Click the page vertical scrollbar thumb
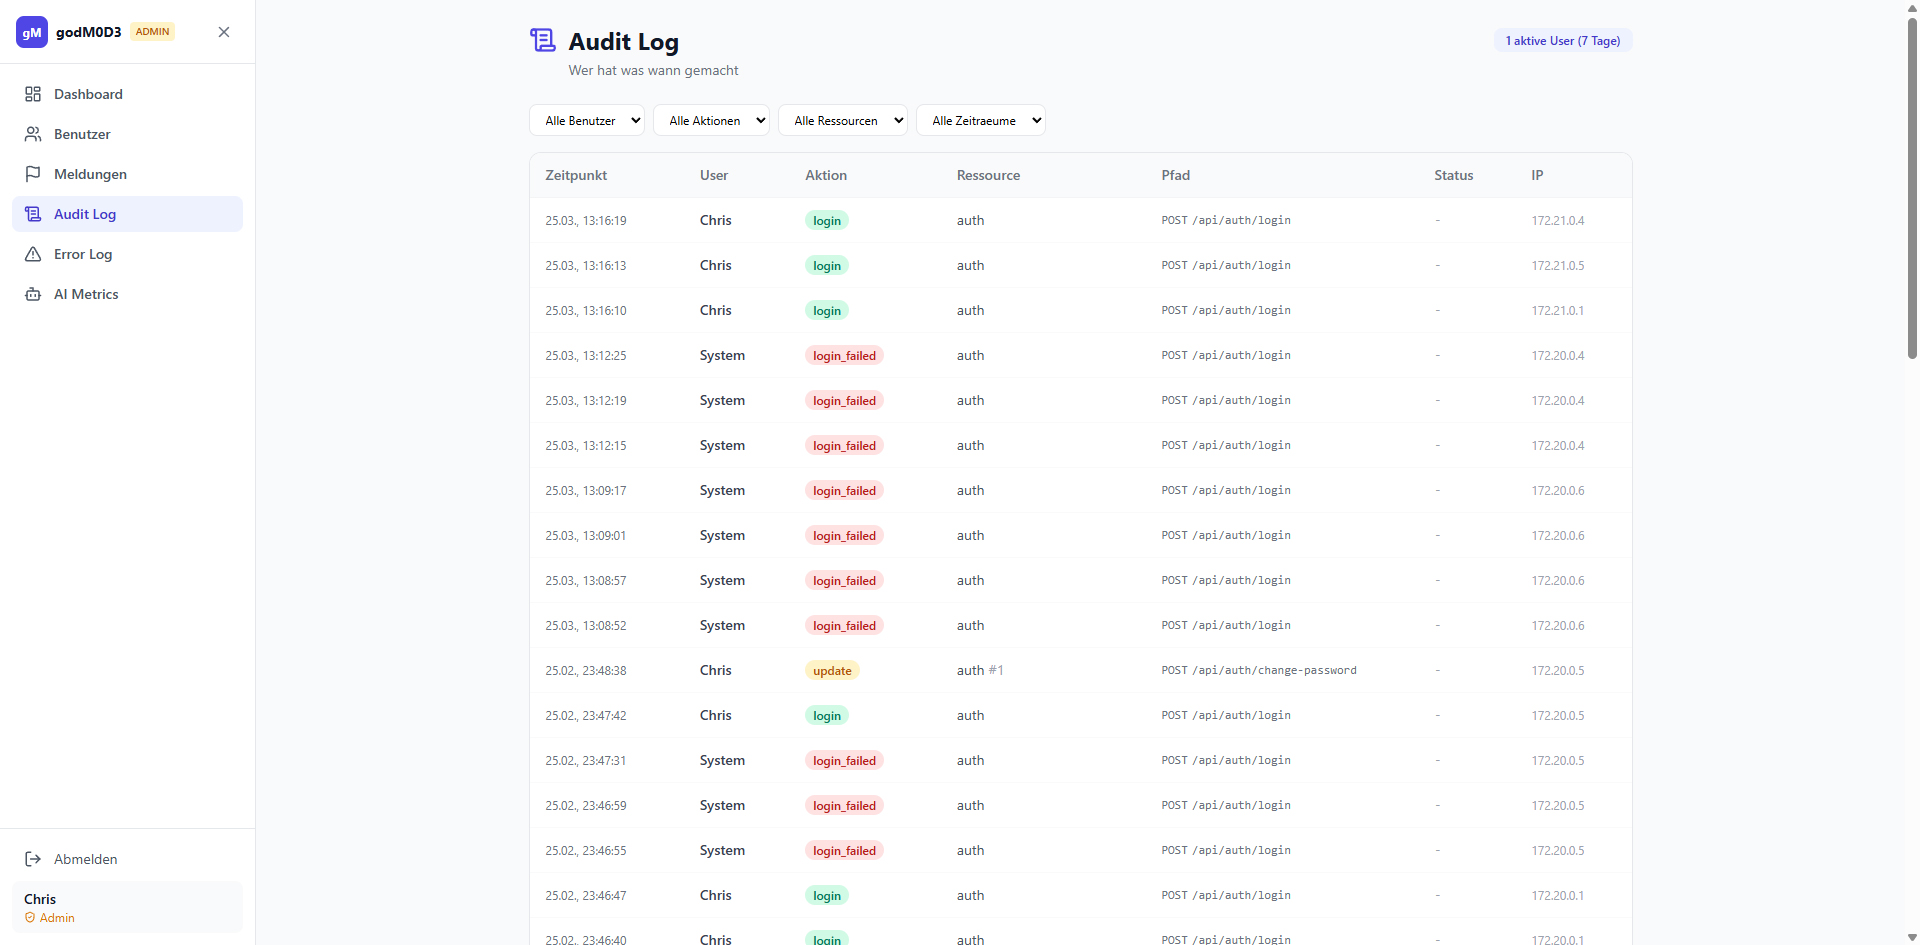The height and width of the screenshot is (945, 1920). (1912, 190)
